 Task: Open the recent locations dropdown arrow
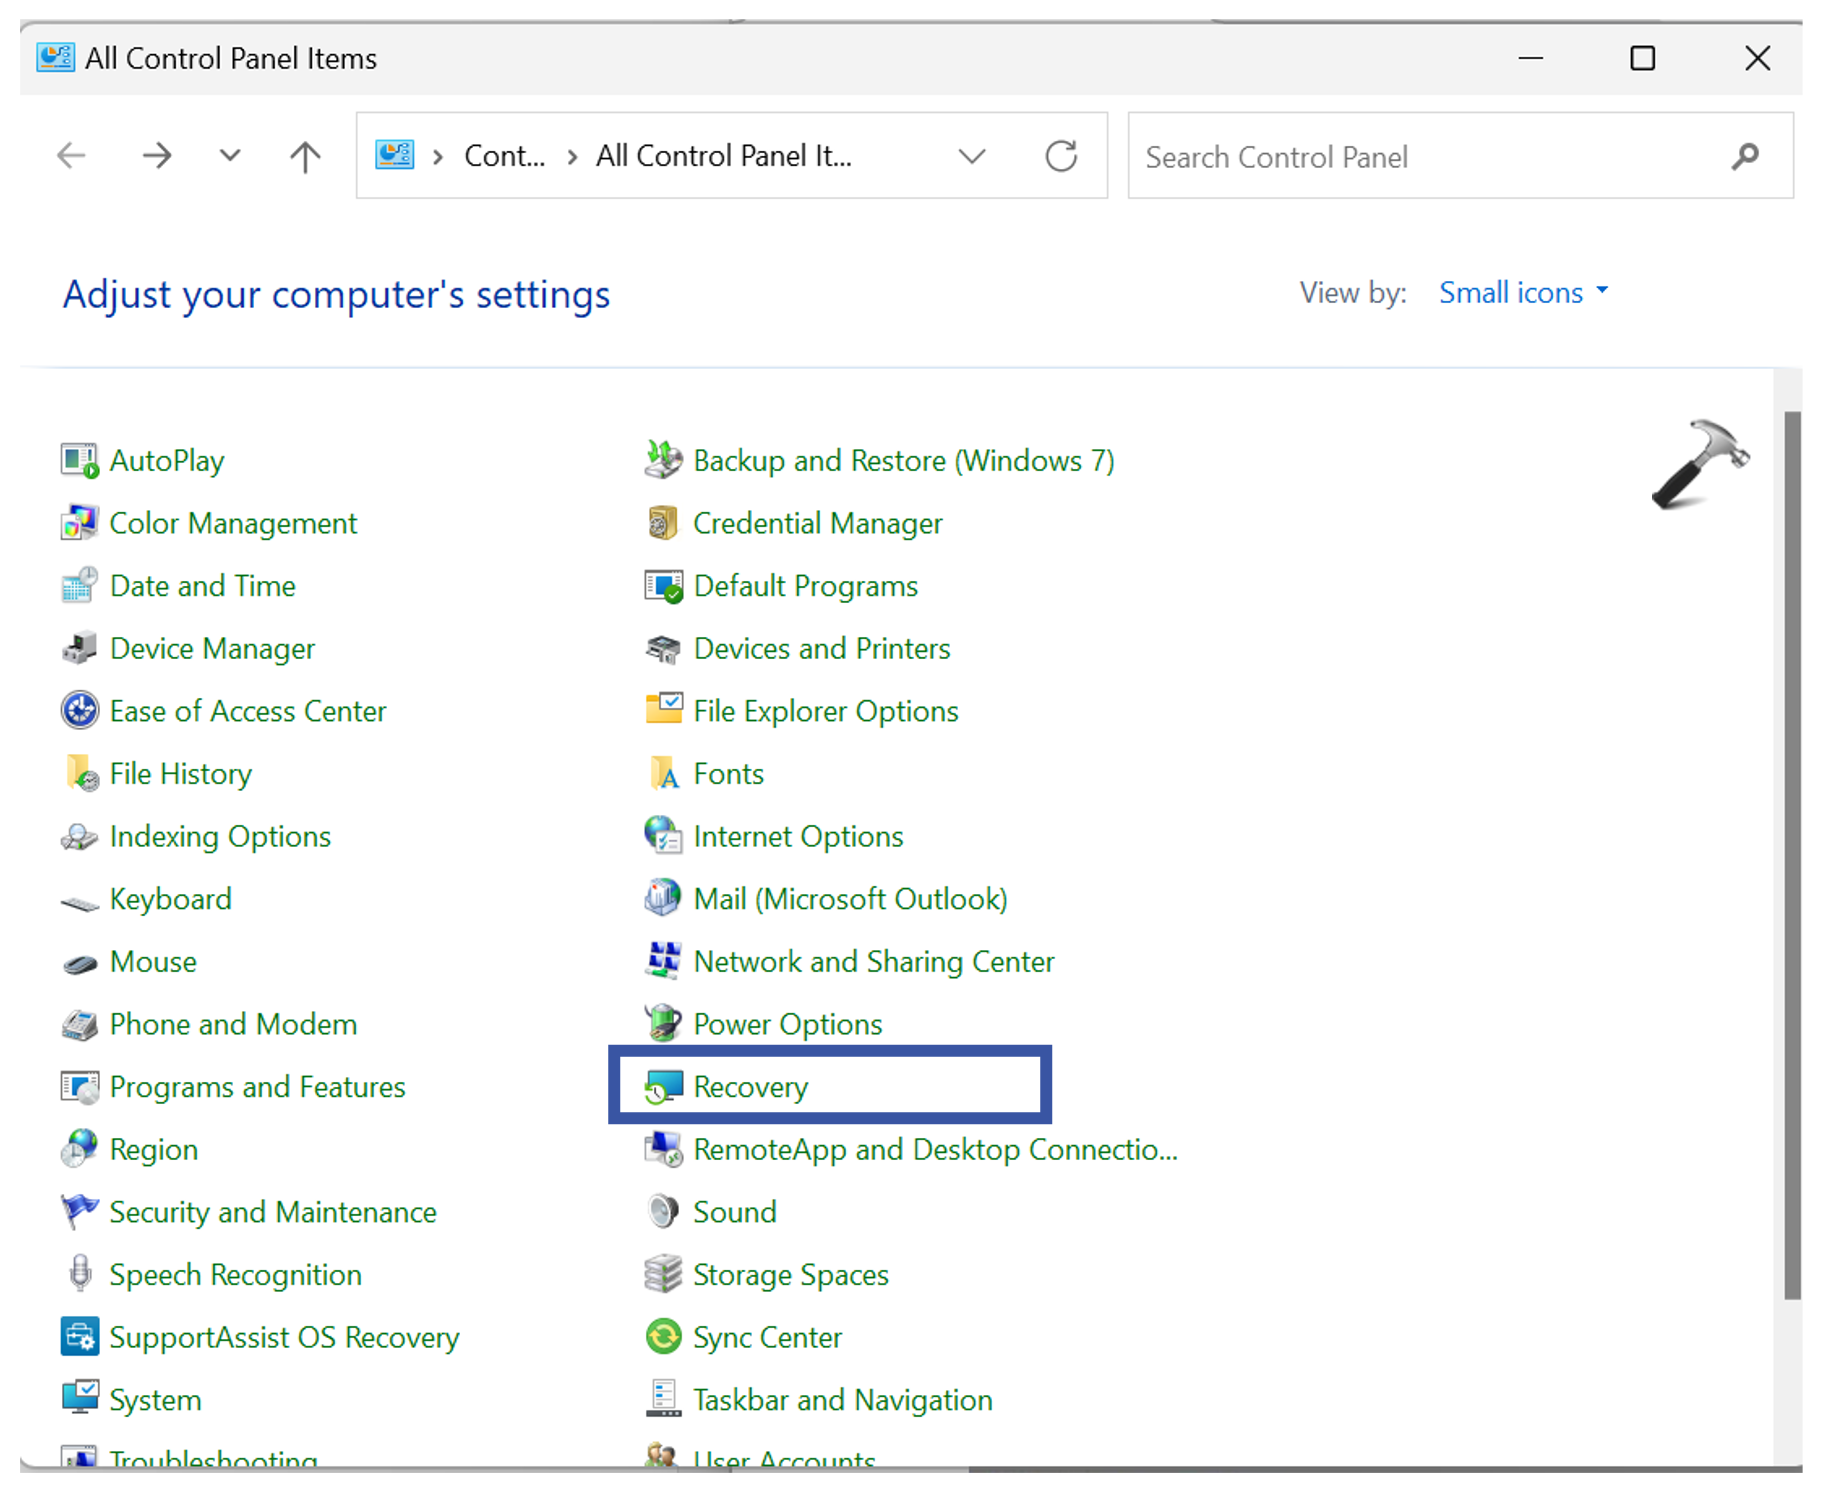[x=230, y=156]
